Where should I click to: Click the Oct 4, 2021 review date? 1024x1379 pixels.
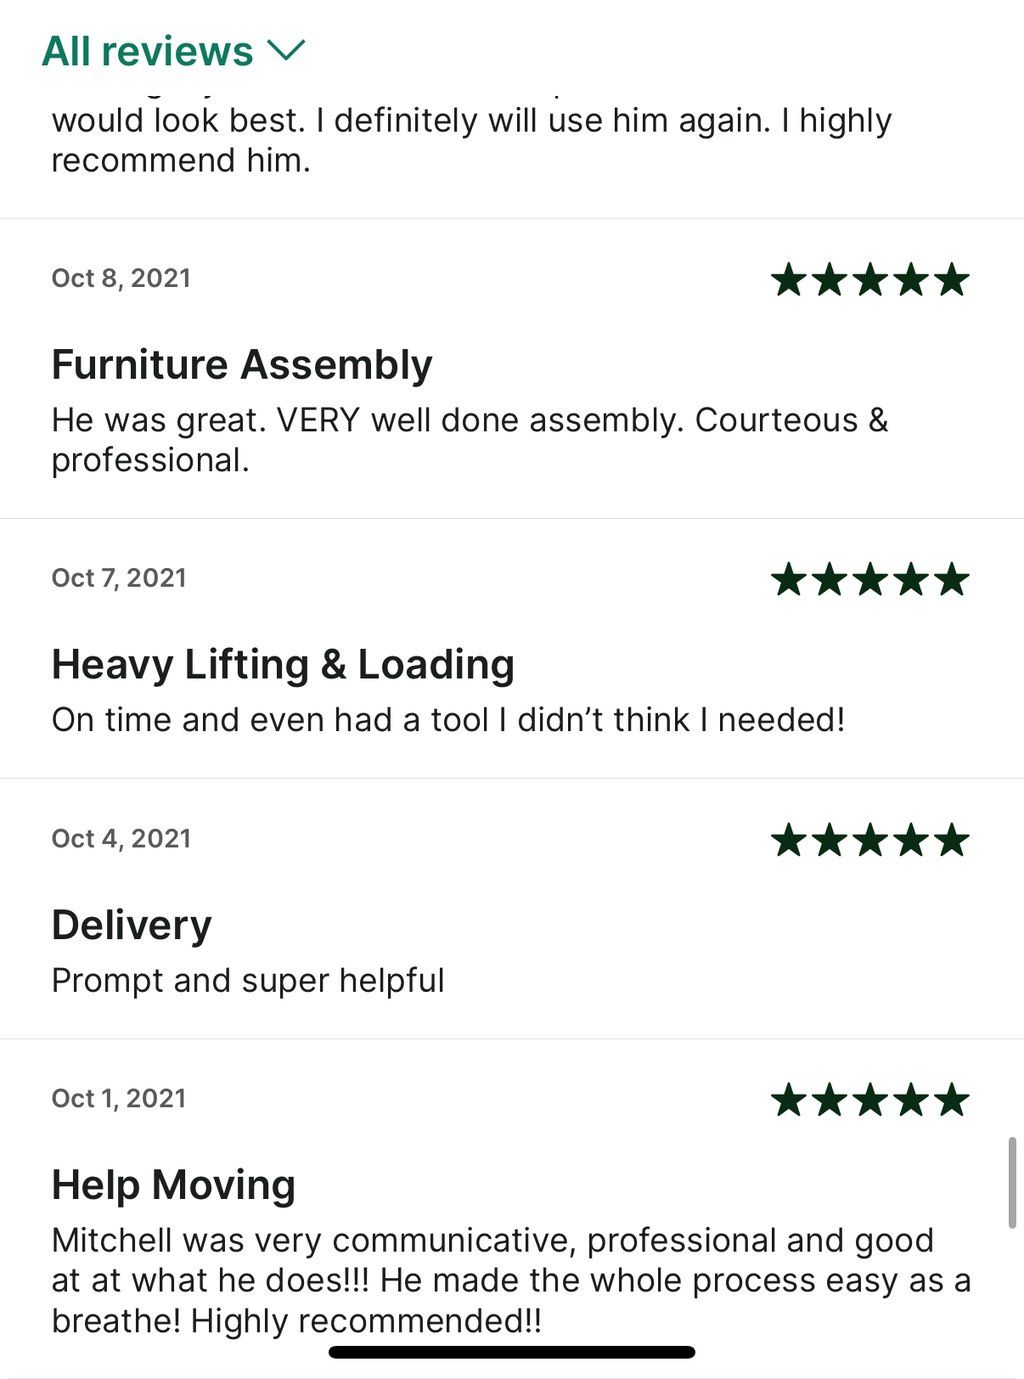tap(121, 838)
